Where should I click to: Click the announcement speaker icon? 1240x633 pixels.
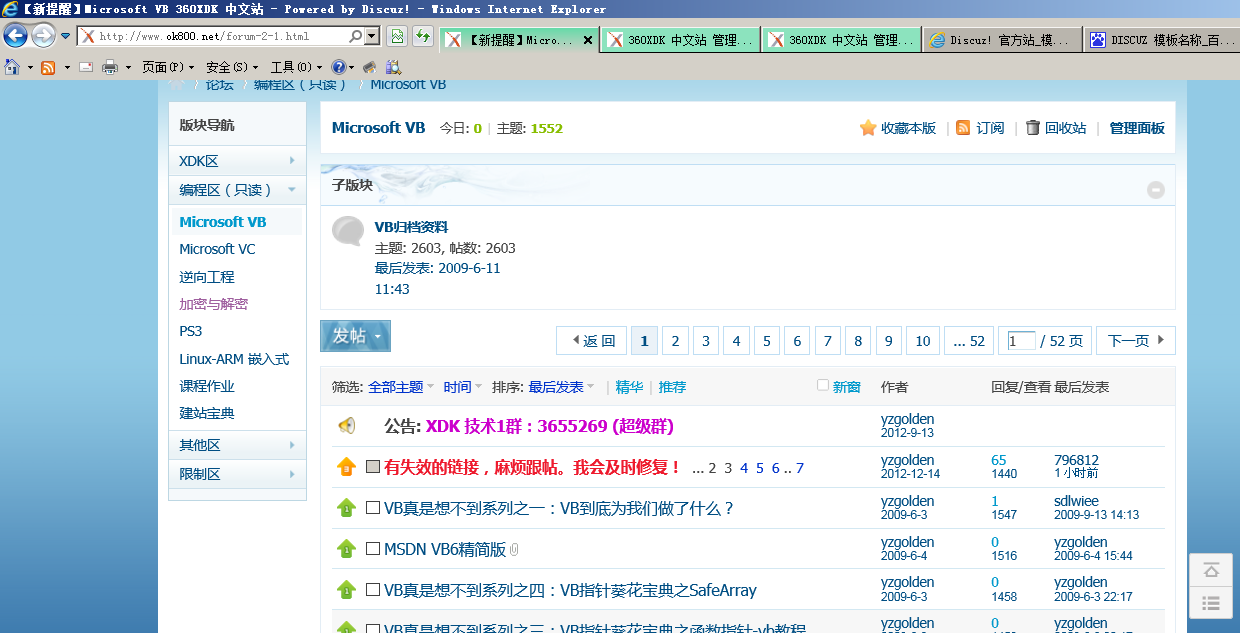(x=346, y=426)
